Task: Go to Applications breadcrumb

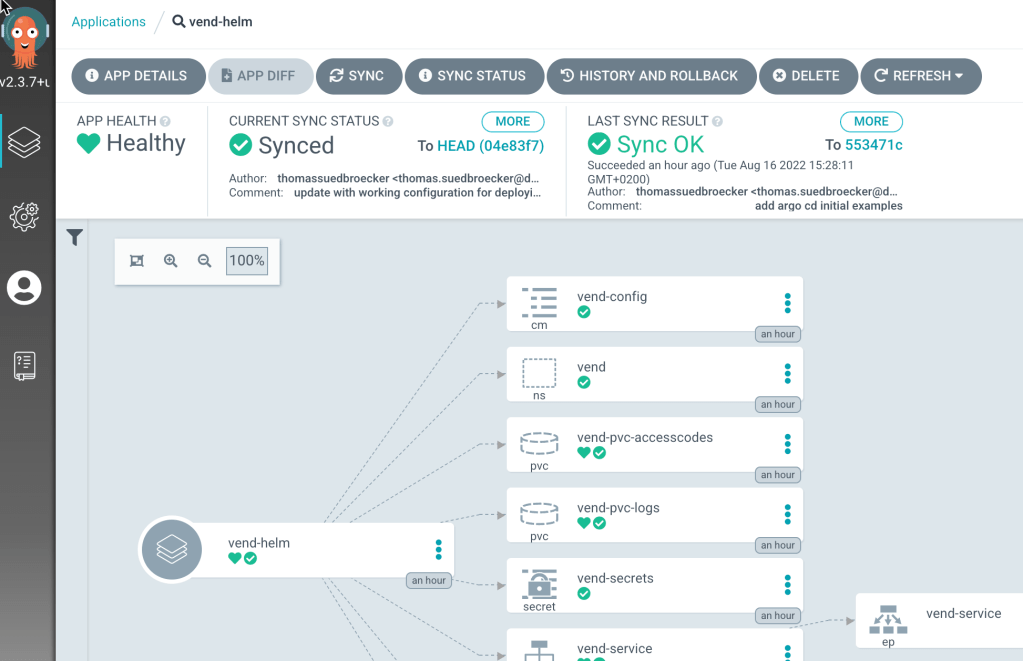Action: [108, 21]
